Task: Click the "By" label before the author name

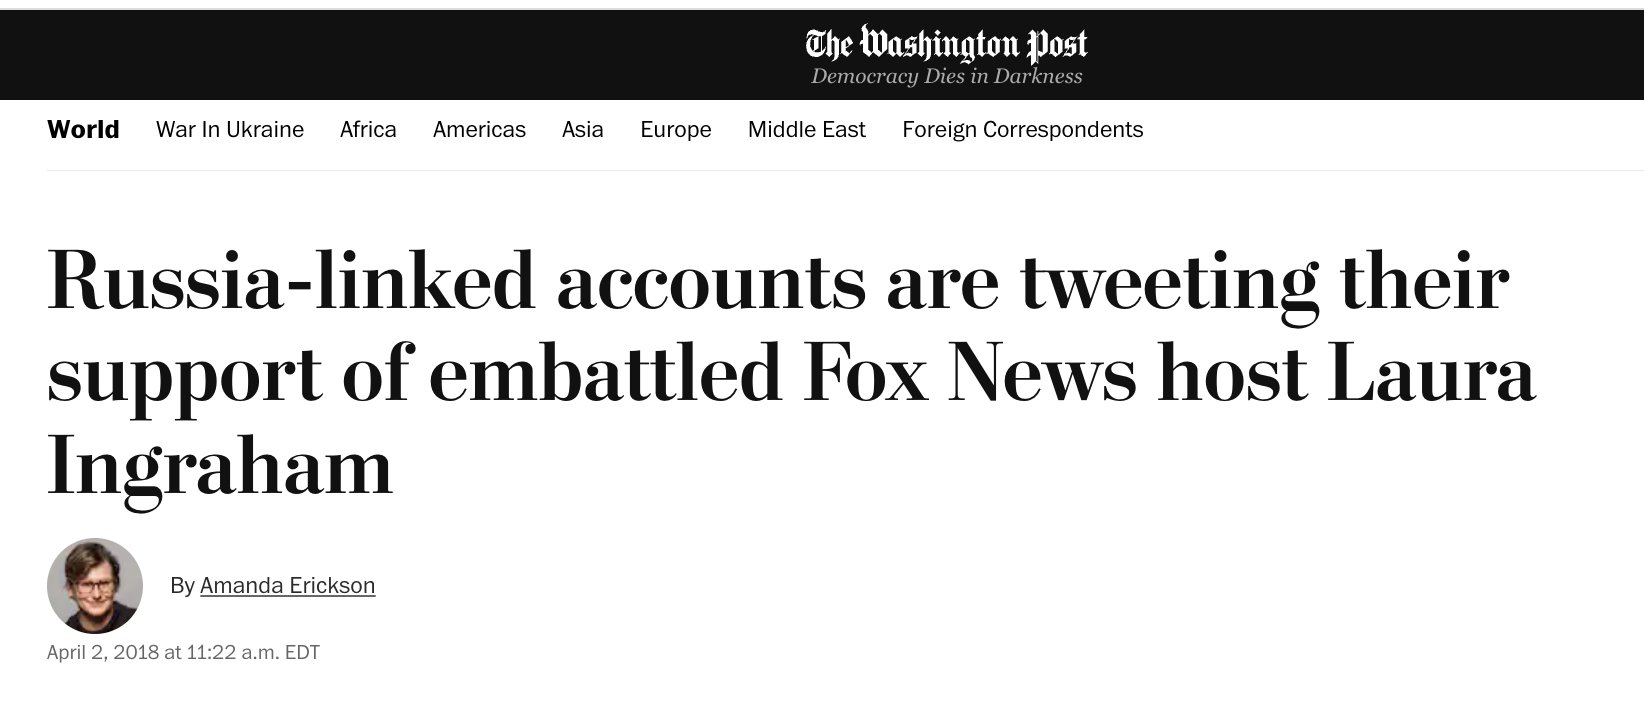Action: [x=182, y=586]
